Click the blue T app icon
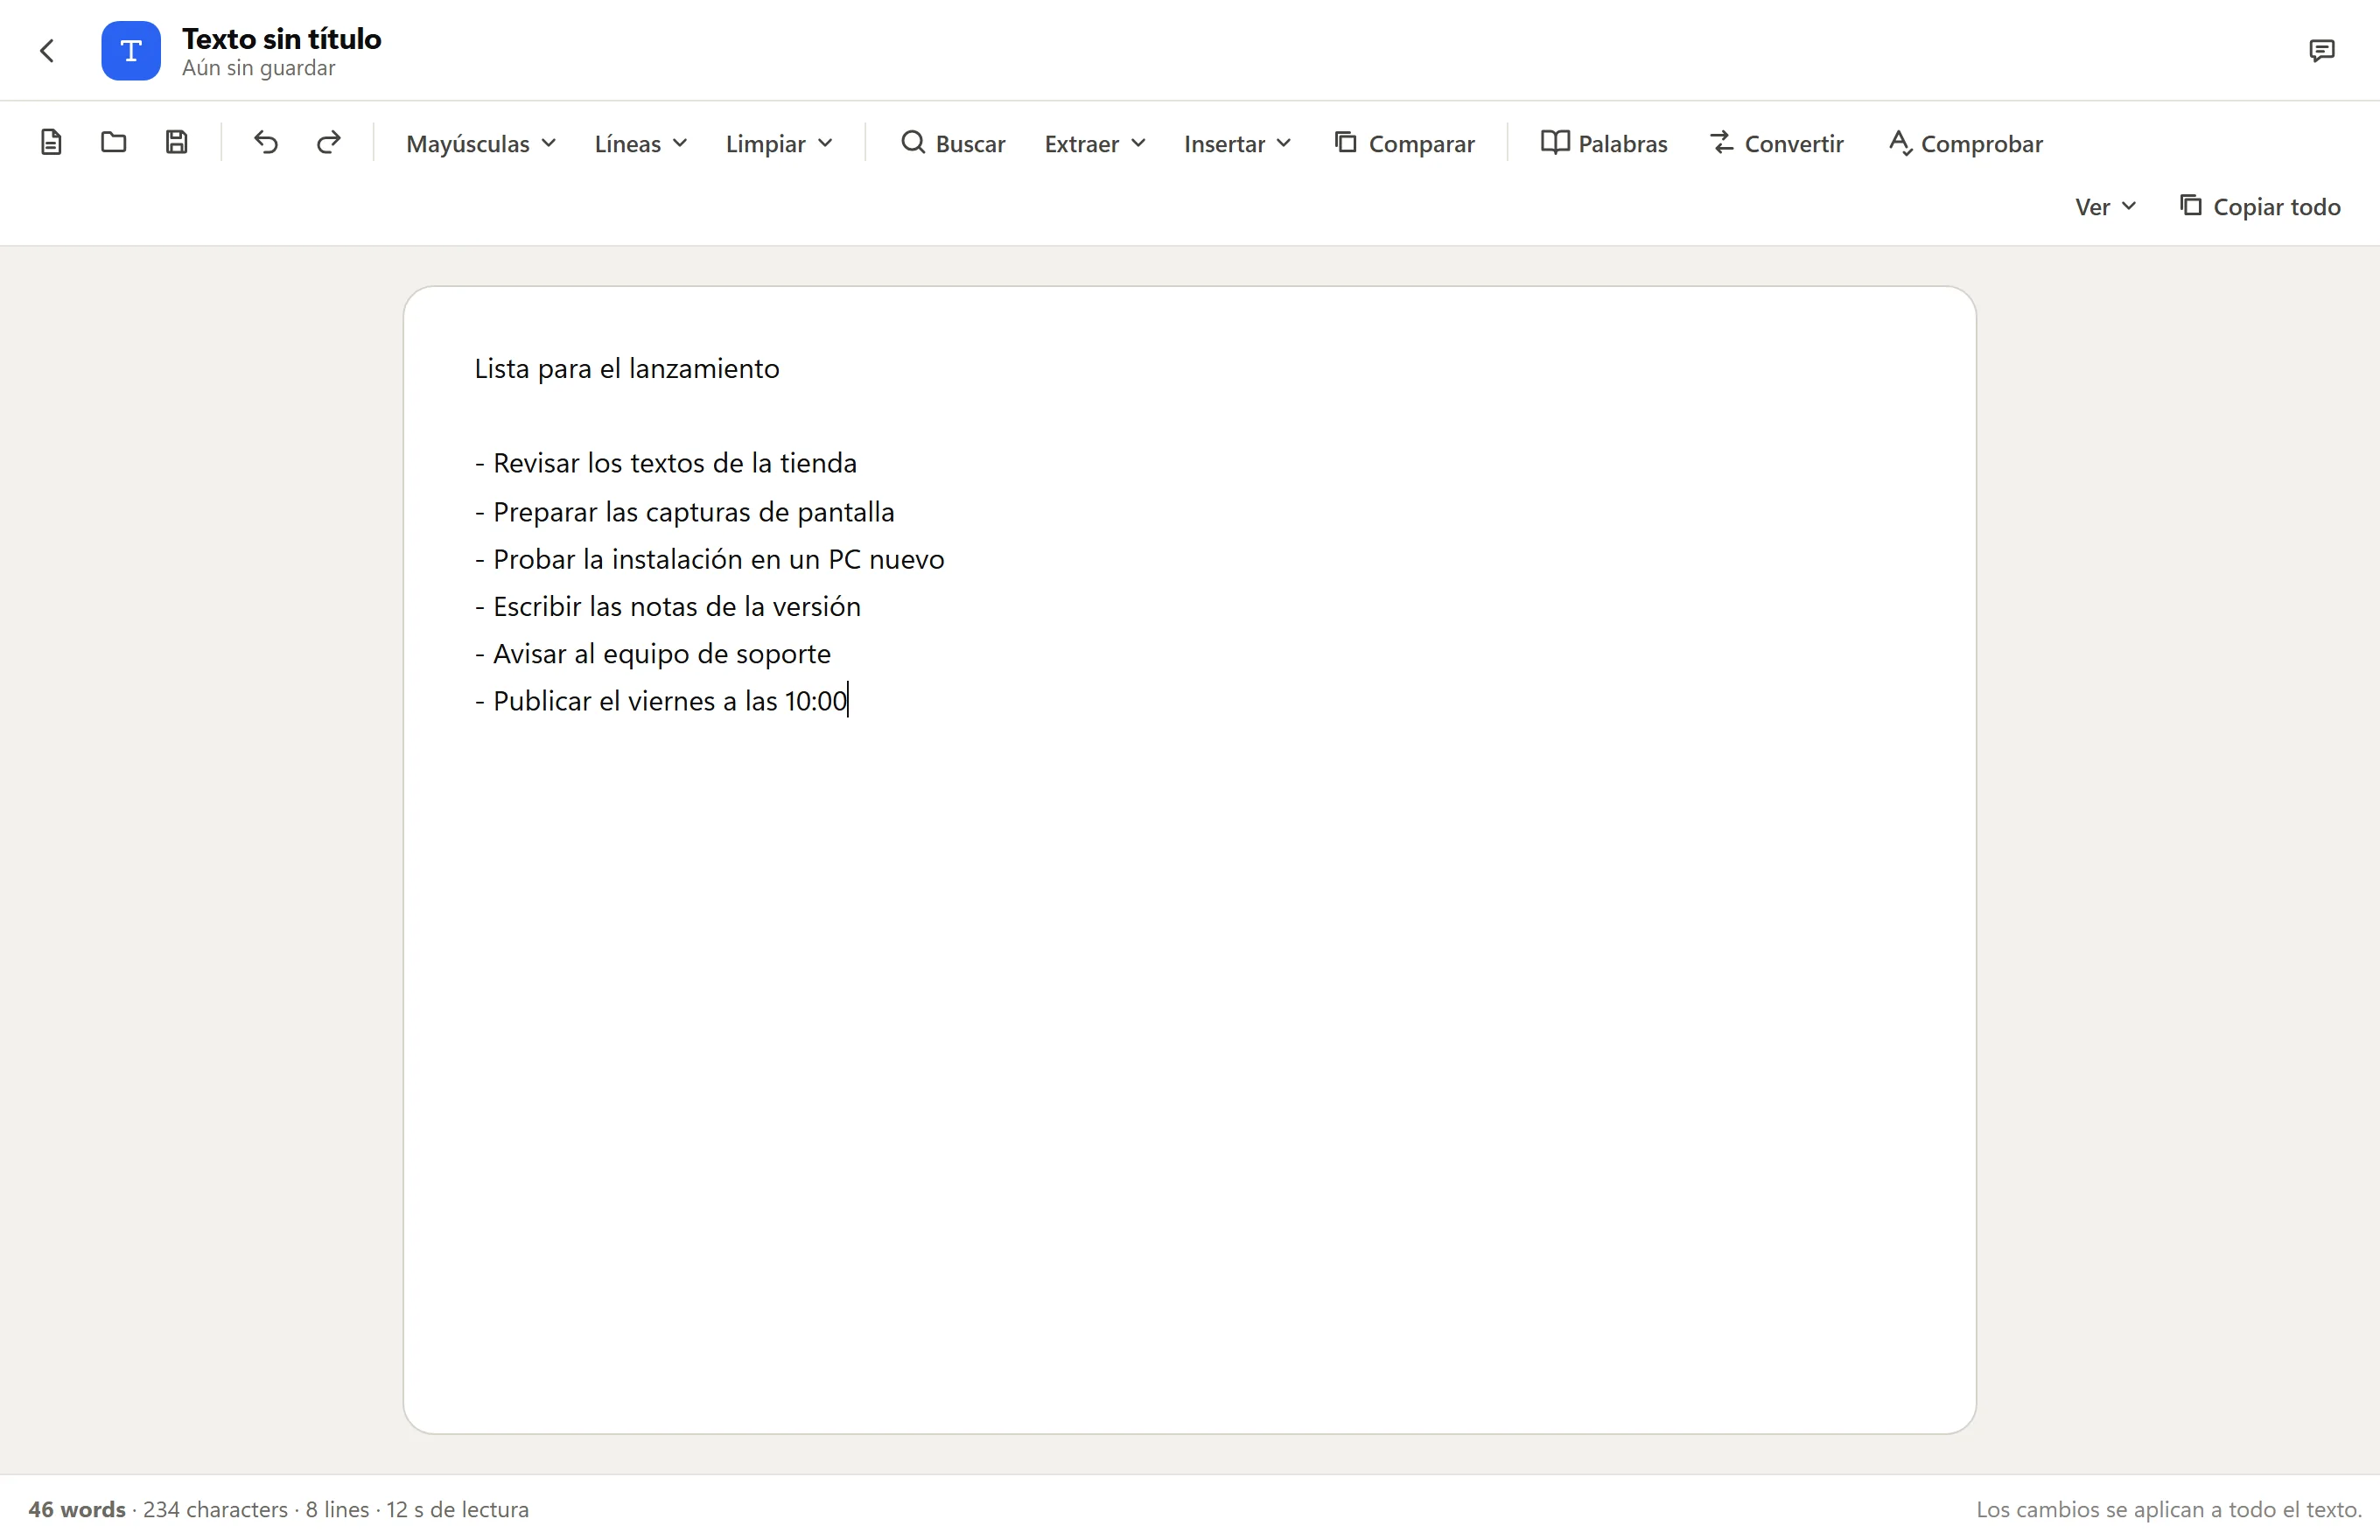Viewport: 2380px width, 1540px height. tap(131, 50)
